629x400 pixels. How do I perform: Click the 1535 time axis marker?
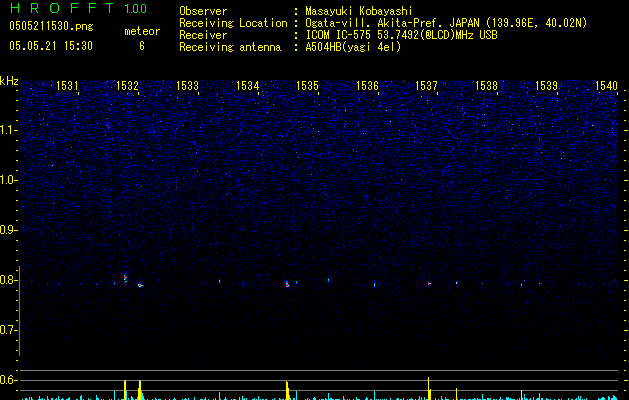[x=307, y=85]
